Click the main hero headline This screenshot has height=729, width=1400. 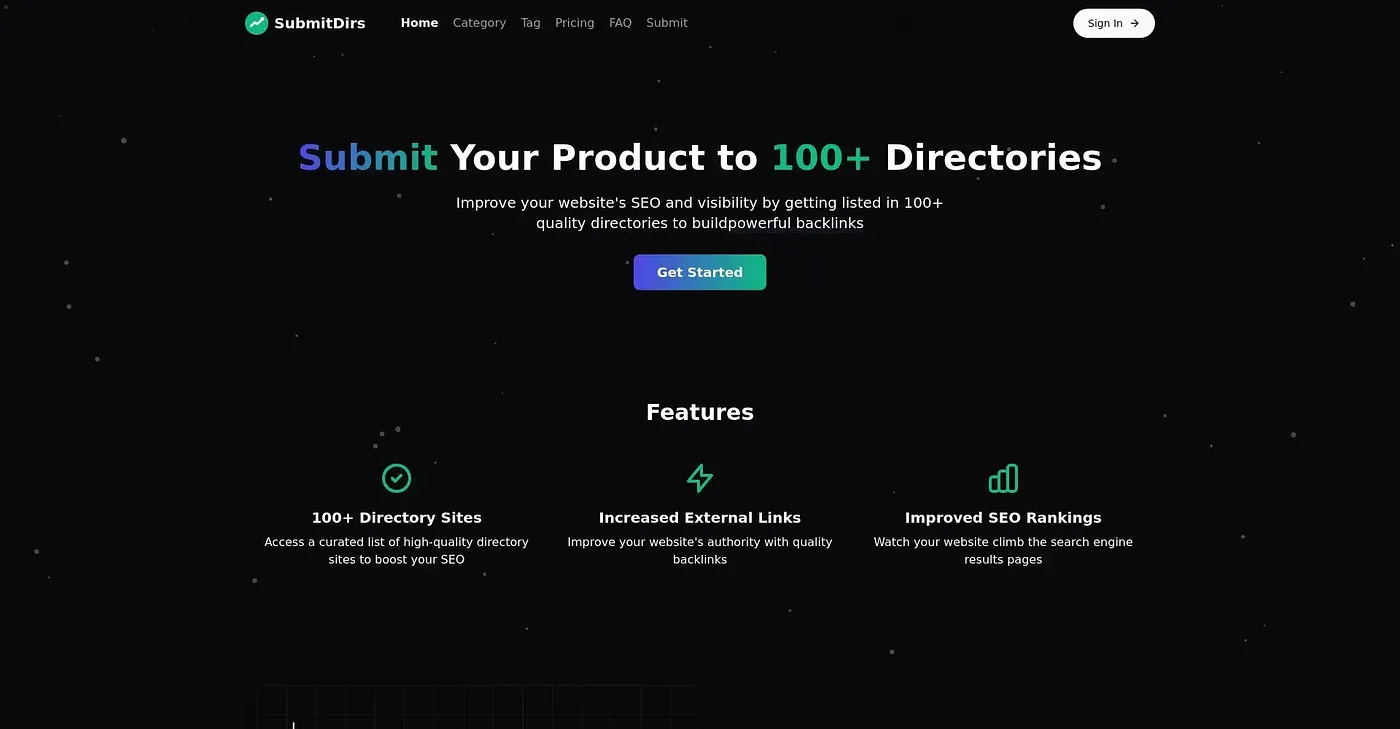point(700,158)
